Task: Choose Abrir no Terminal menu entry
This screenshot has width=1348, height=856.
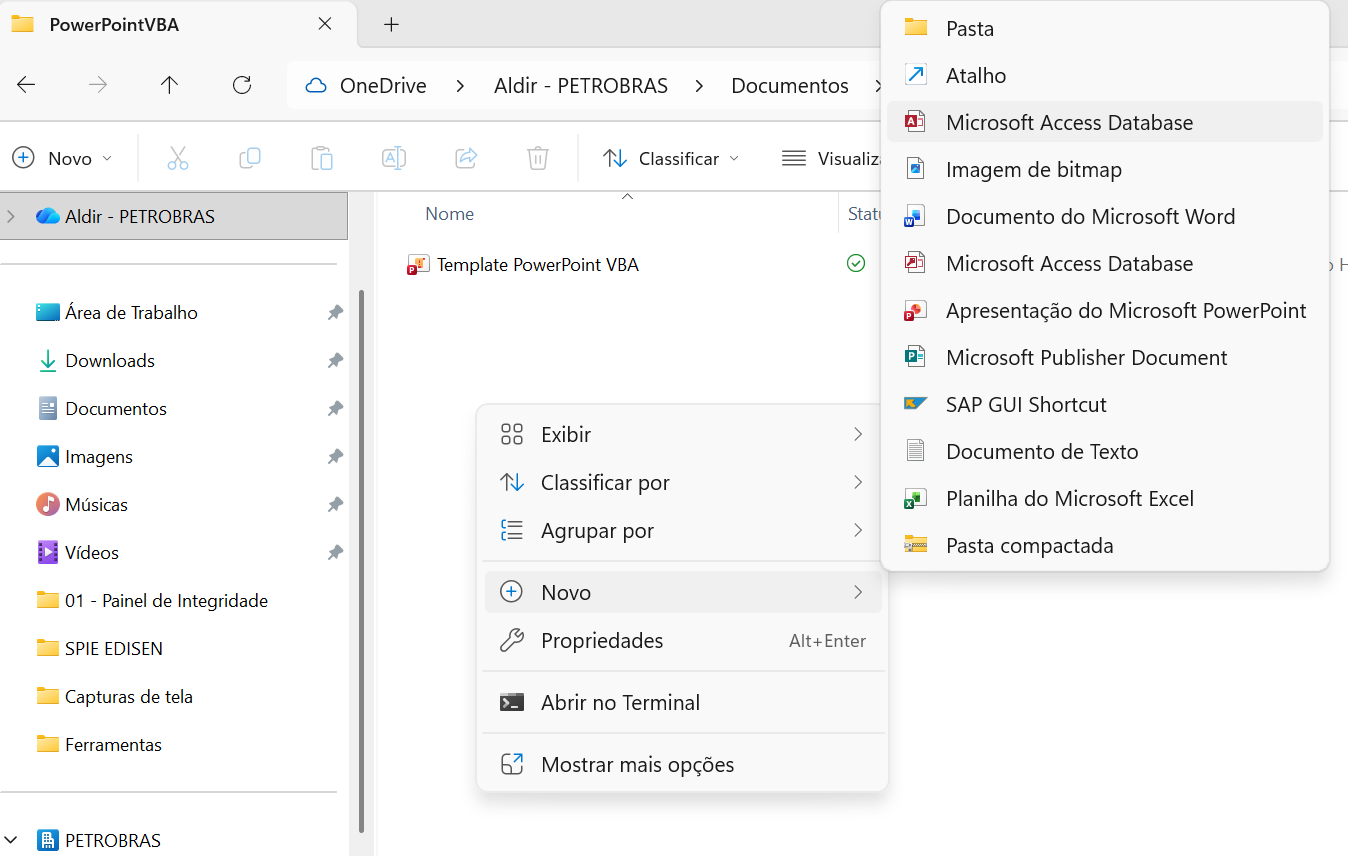Action: [620, 702]
